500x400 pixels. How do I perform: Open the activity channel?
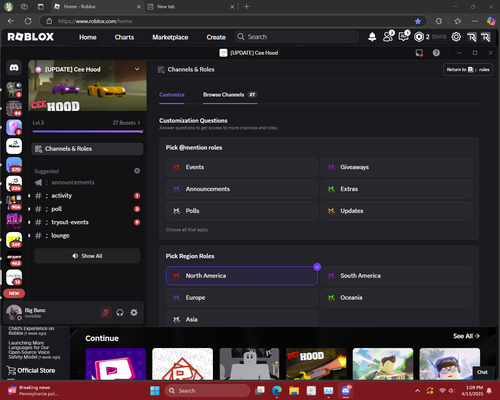click(87, 196)
